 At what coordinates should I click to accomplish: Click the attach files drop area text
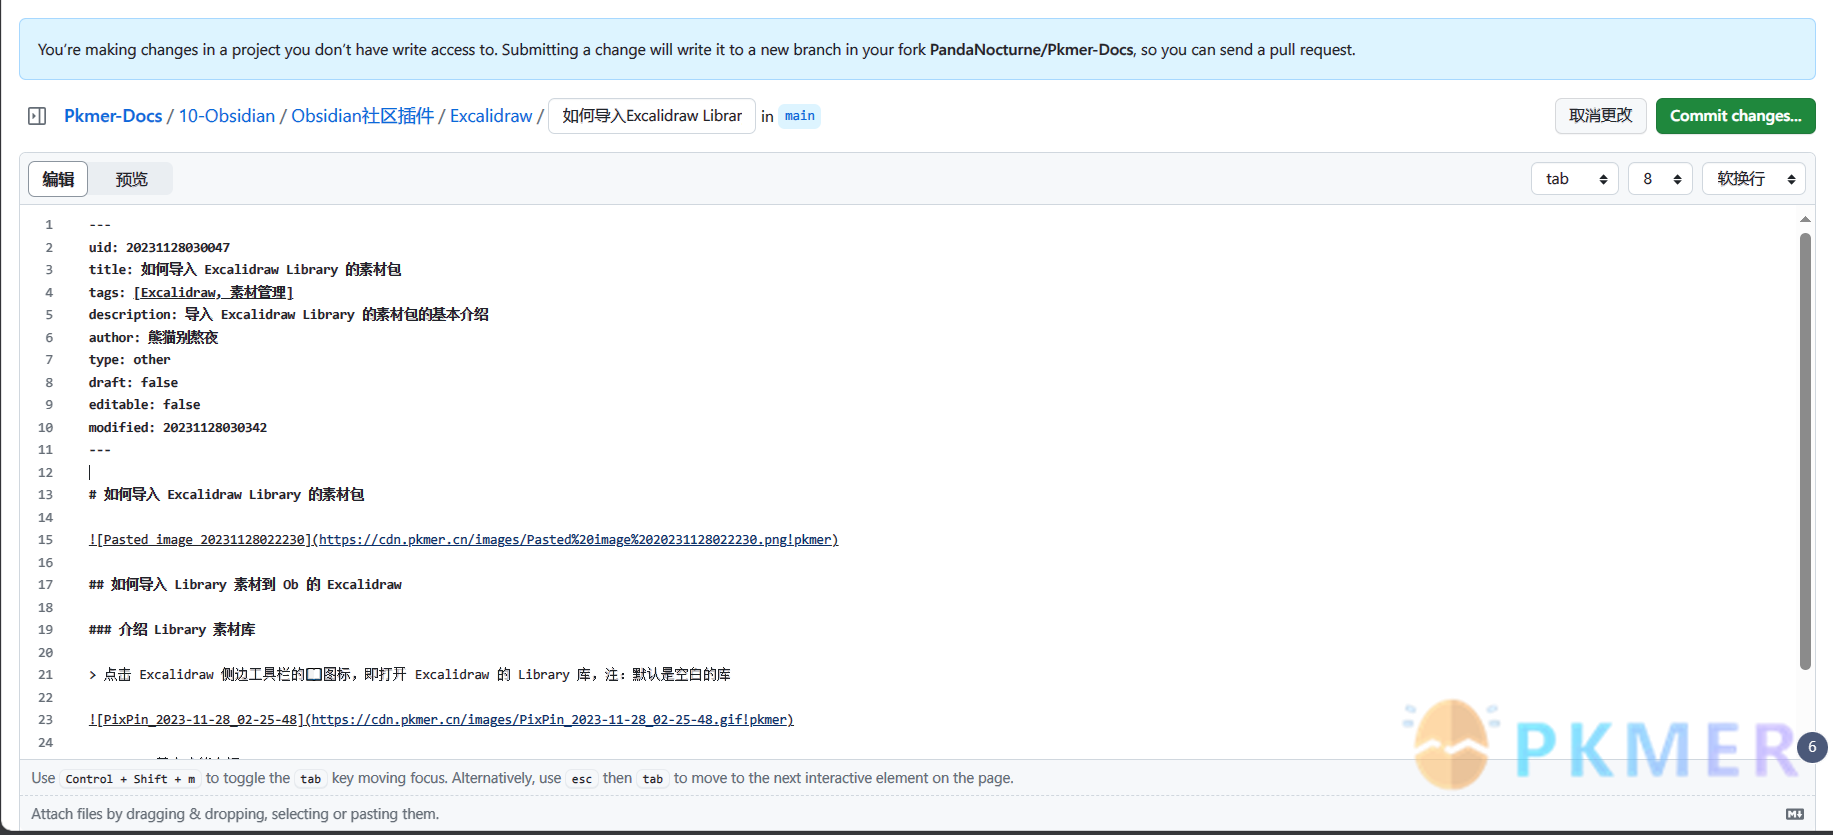[x=235, y=814]
